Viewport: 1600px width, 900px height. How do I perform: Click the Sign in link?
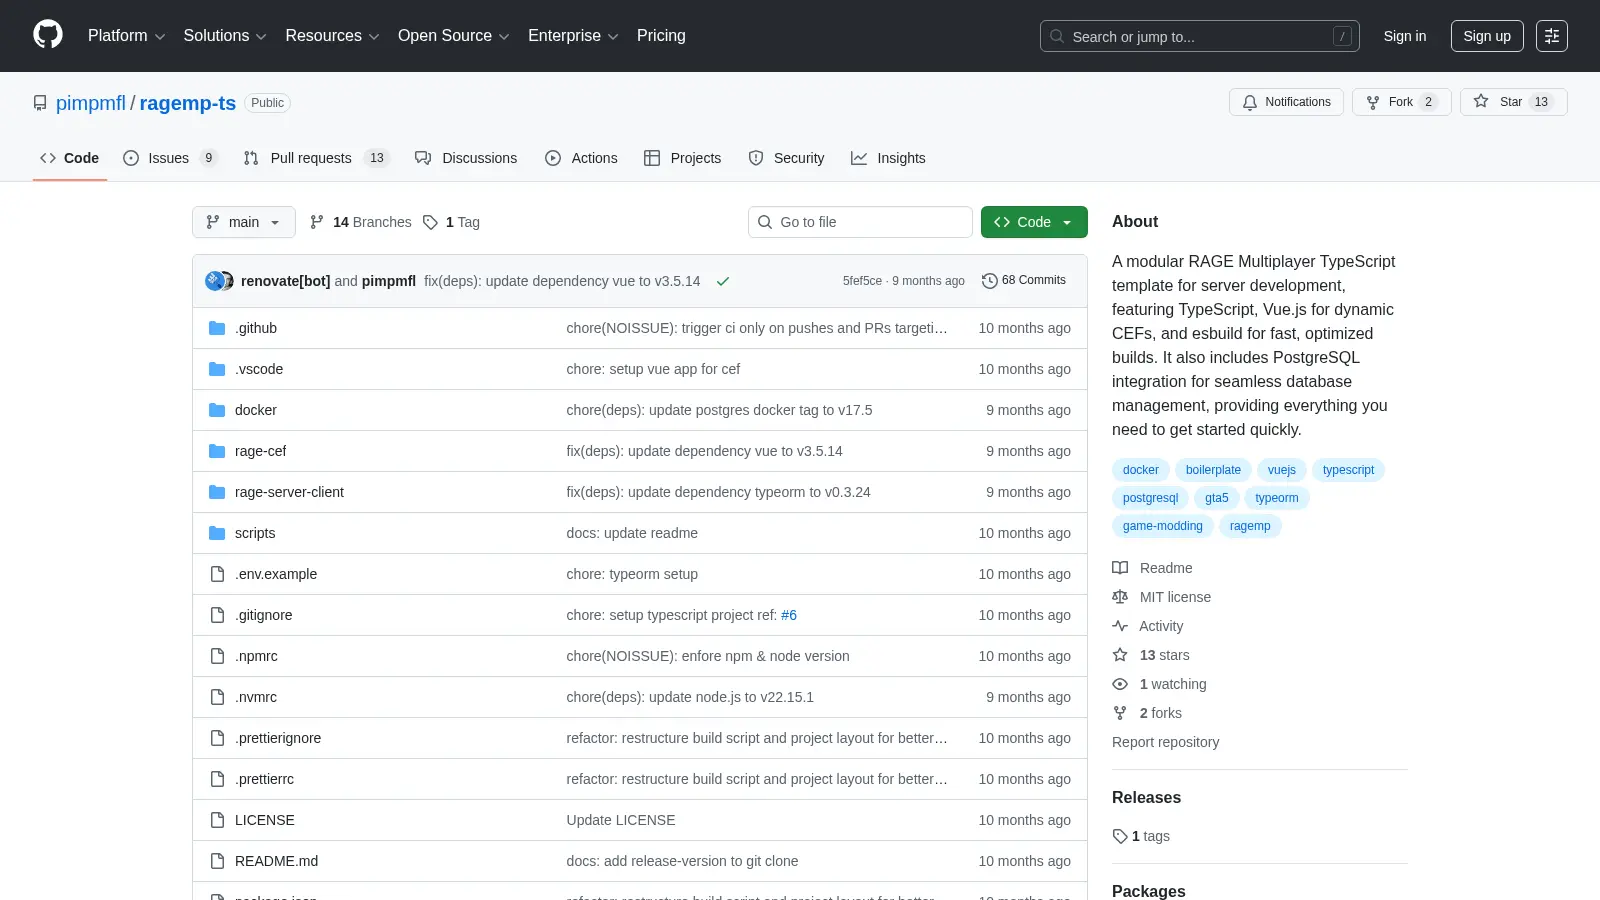click(x=1405, y=36)
